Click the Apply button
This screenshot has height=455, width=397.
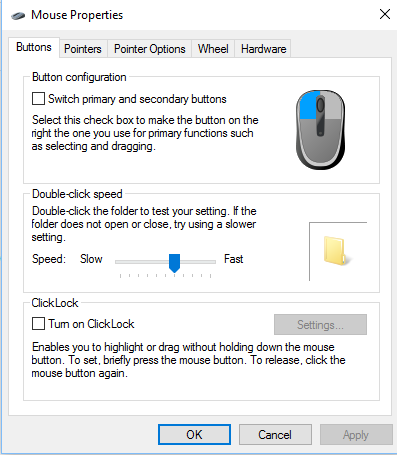click(x=356, y=434)
